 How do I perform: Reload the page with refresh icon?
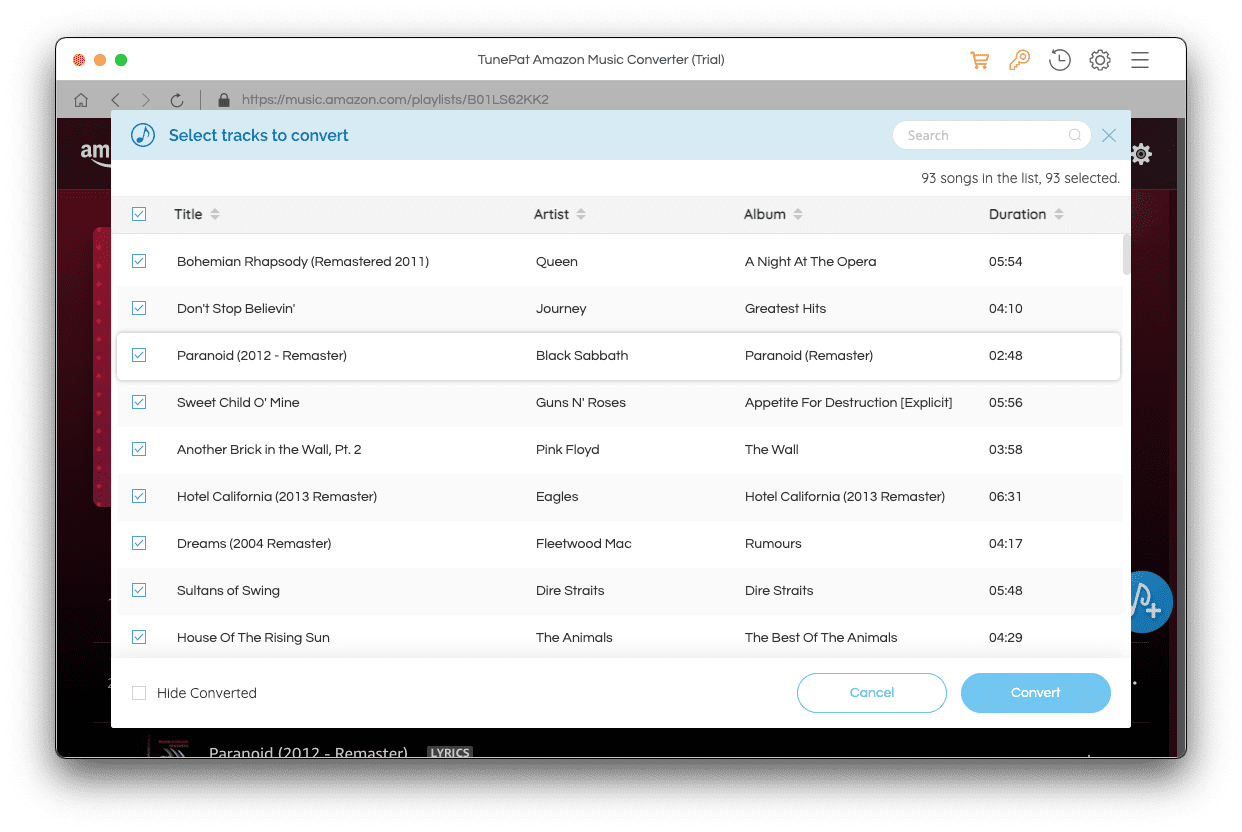pos(177,100)
